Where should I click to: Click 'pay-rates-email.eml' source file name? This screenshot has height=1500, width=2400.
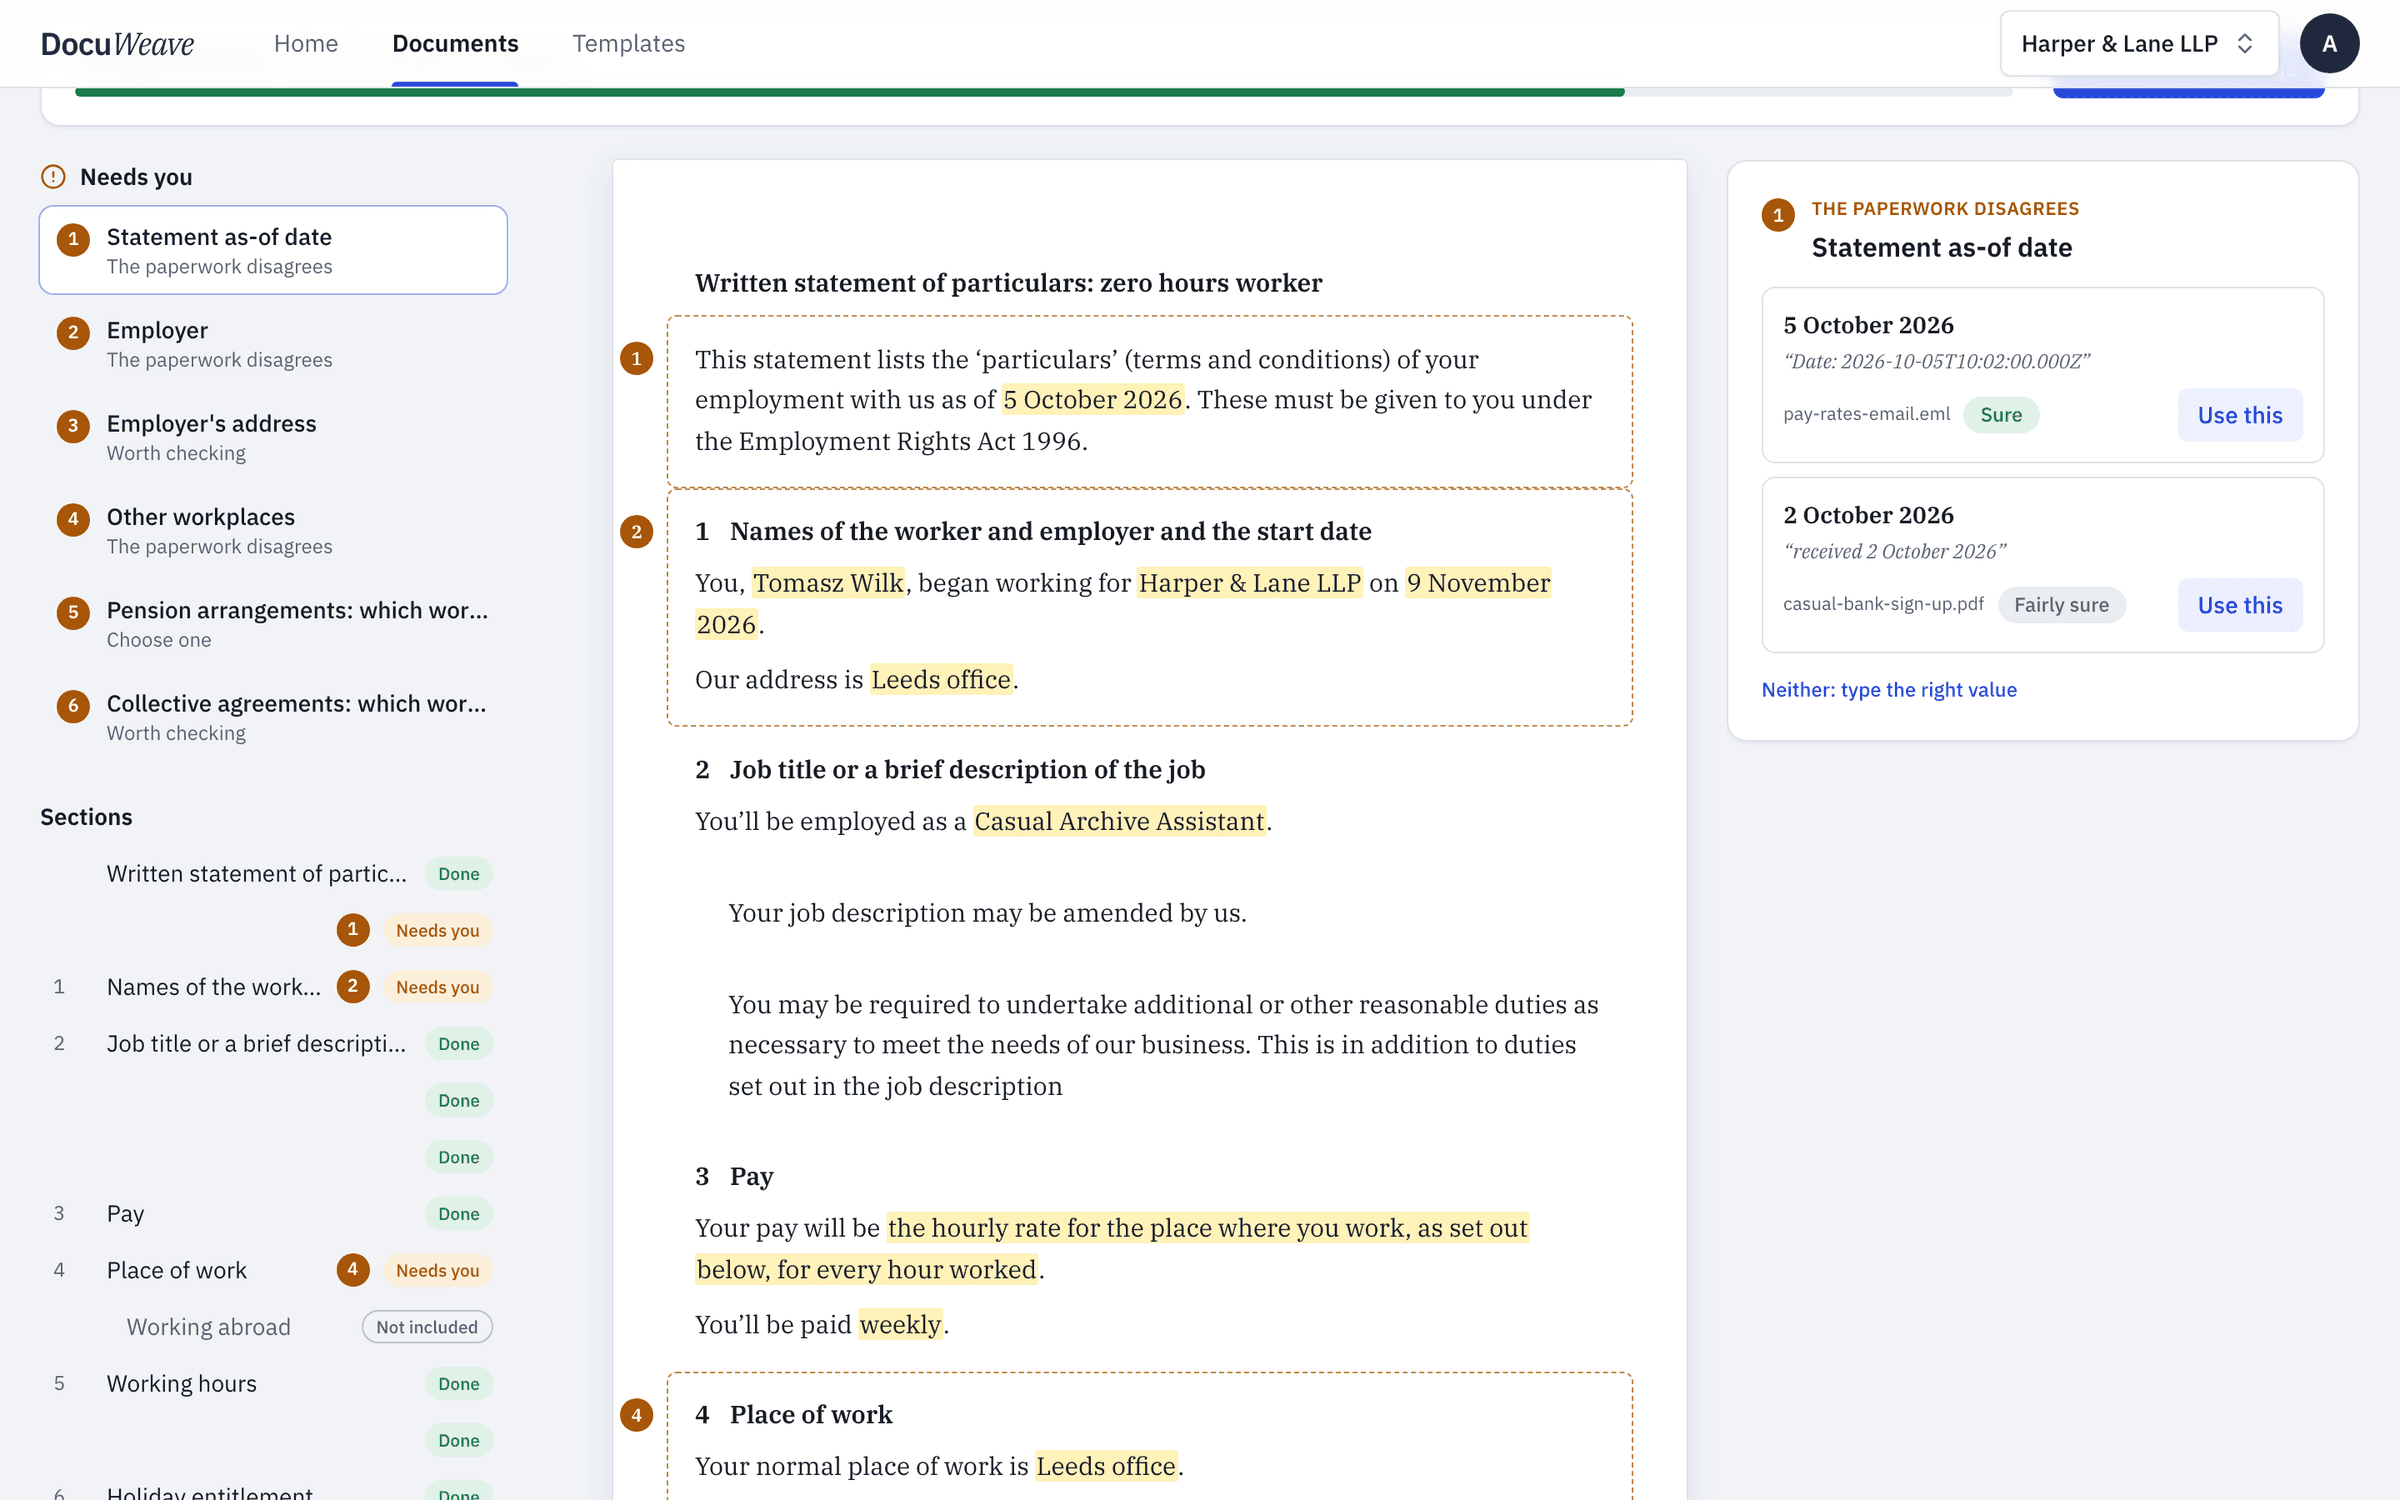click(x=1866, y=414)
